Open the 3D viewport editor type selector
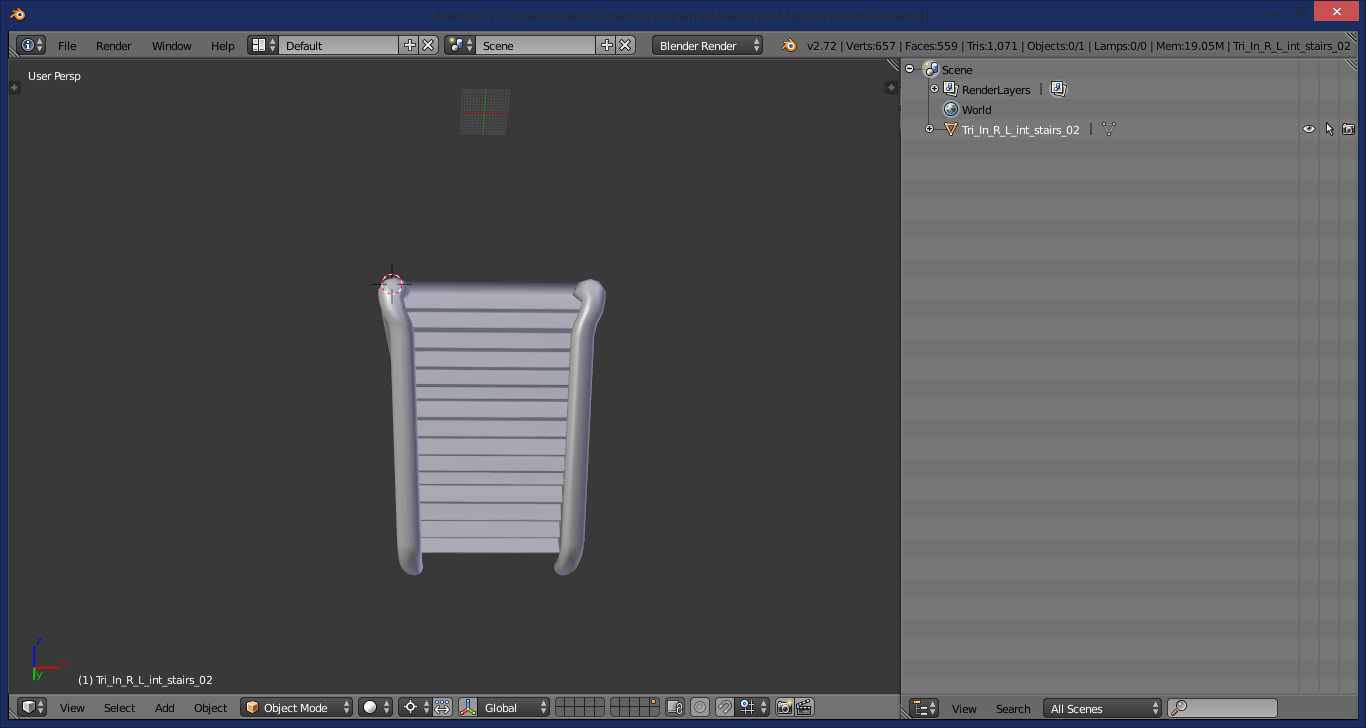 point(32,707)
